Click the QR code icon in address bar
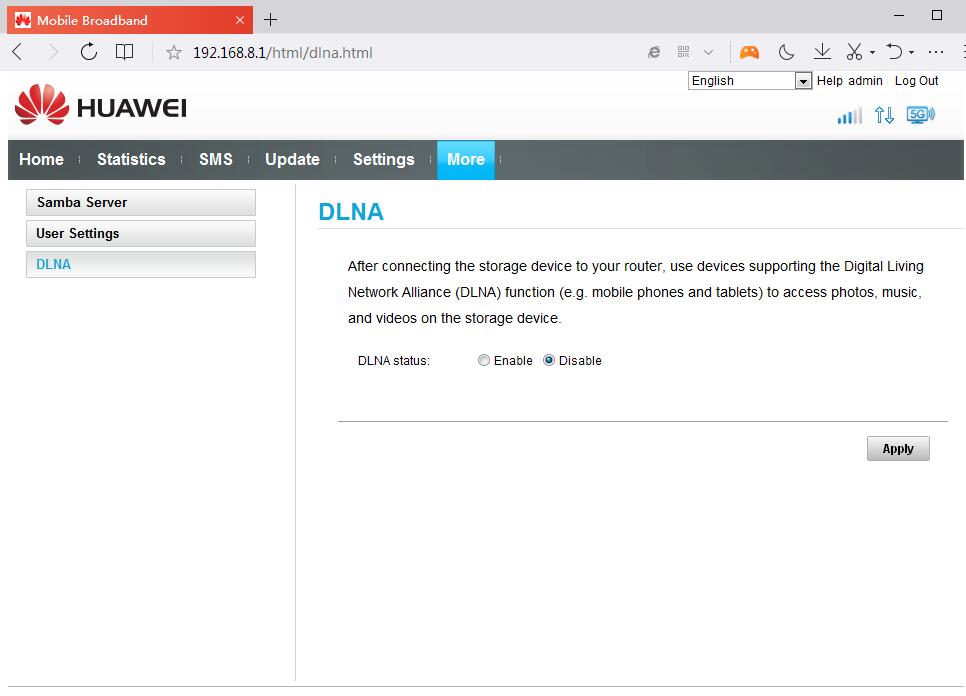966x696 pixels. click(684, 52)
